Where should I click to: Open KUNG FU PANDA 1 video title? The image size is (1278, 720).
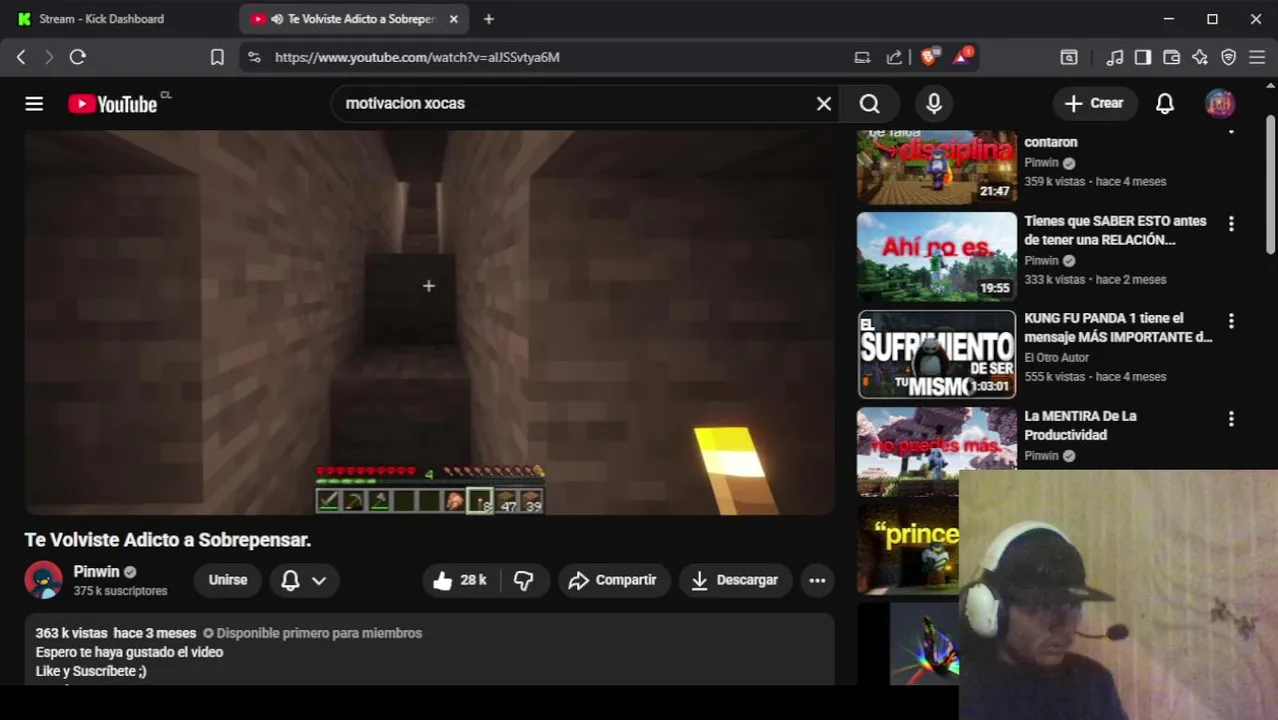click(x=1118, y=328)
